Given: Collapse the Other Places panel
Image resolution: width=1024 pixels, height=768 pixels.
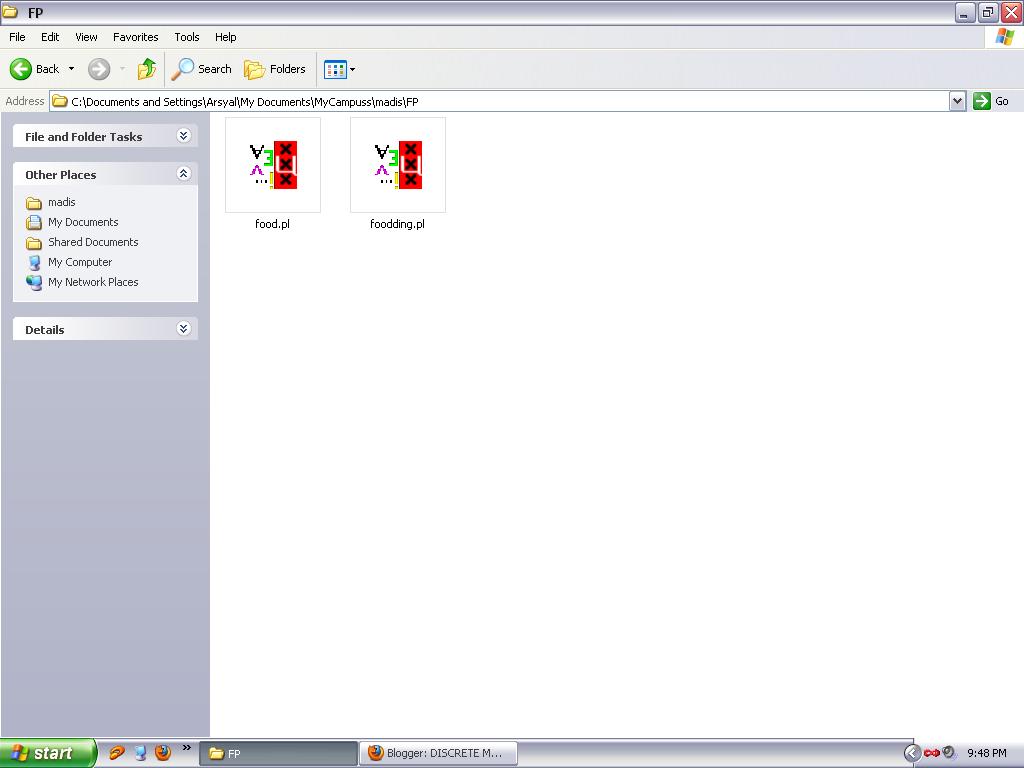Looking at the screenshot, I should 184,174.
